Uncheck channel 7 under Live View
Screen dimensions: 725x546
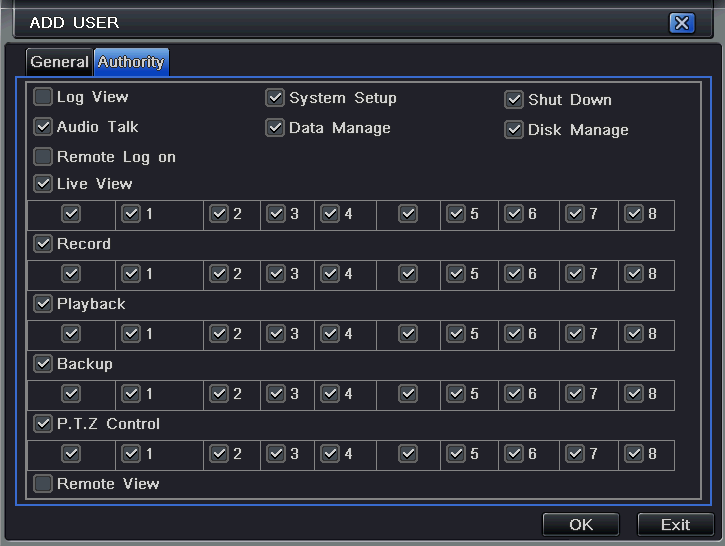click(575, 214)
